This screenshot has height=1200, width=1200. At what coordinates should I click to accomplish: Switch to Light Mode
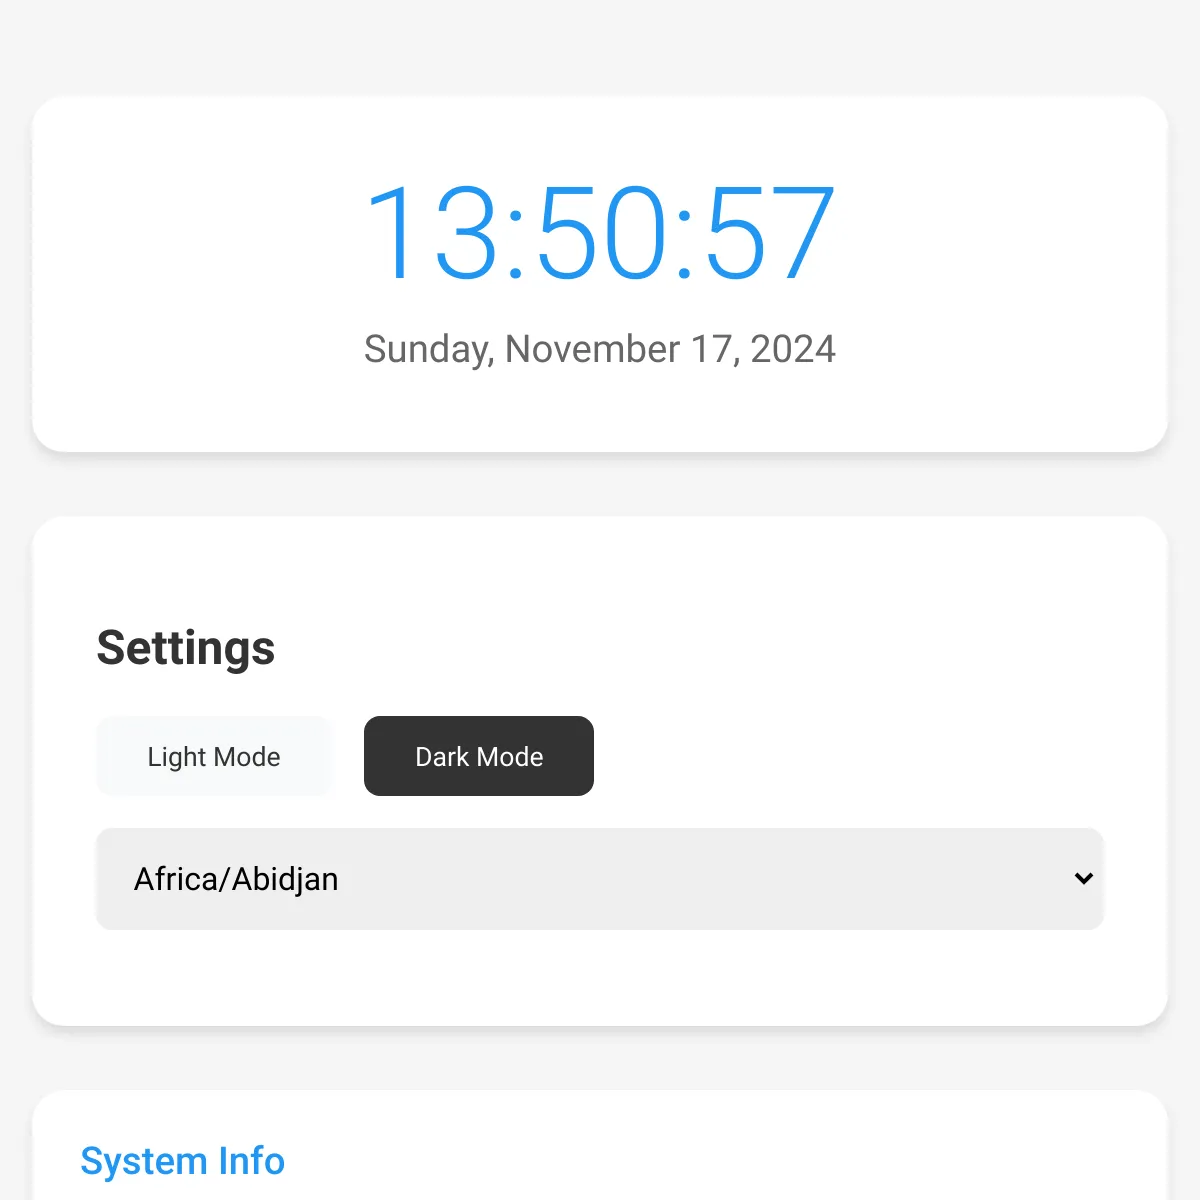pos(213,756)
